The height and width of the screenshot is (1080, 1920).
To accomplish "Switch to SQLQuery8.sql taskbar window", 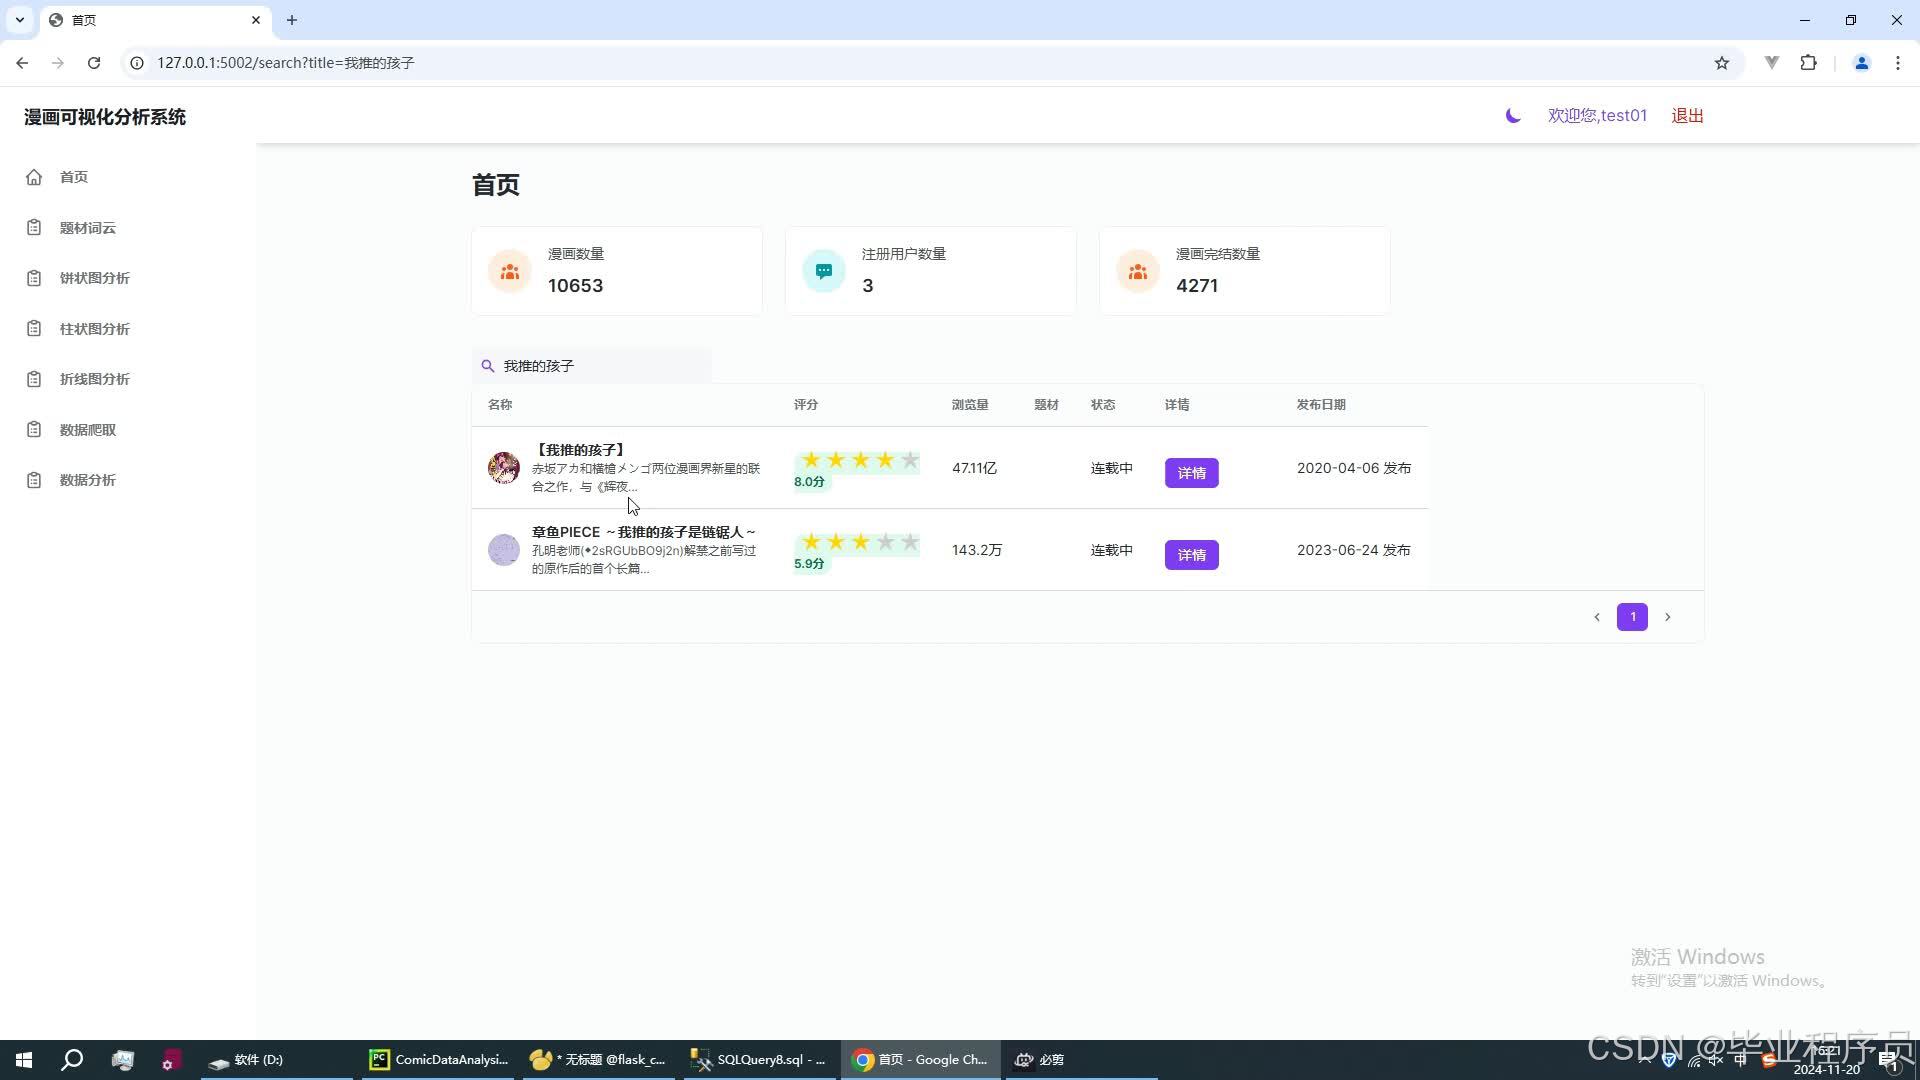I will pyautogui.click(x=760, y=1060).
